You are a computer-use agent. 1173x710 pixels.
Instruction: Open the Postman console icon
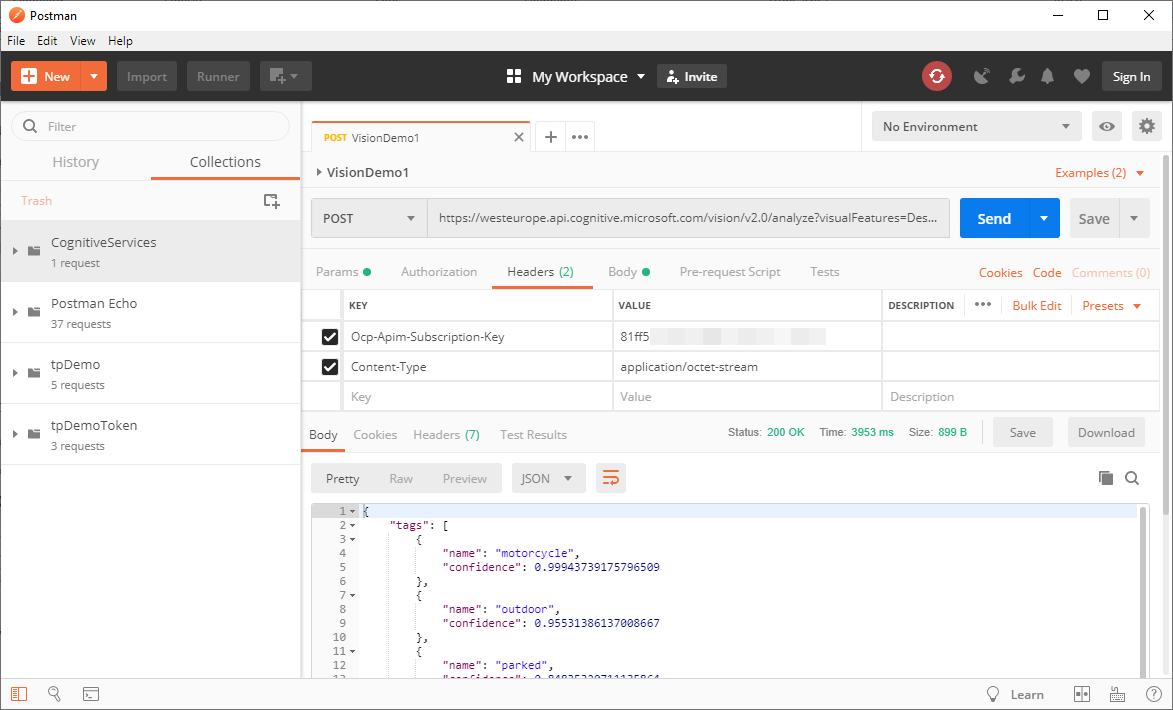(x=90, y=694)
